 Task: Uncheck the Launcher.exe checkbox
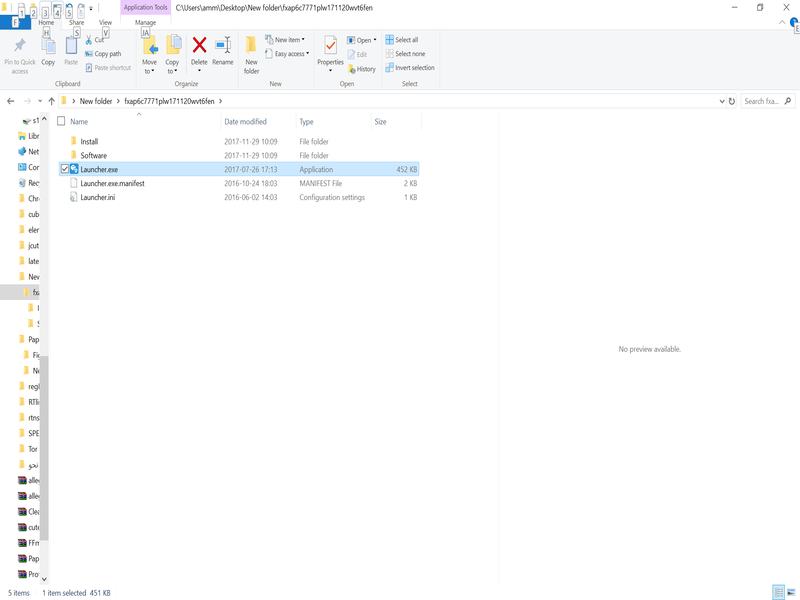[65, 170]
